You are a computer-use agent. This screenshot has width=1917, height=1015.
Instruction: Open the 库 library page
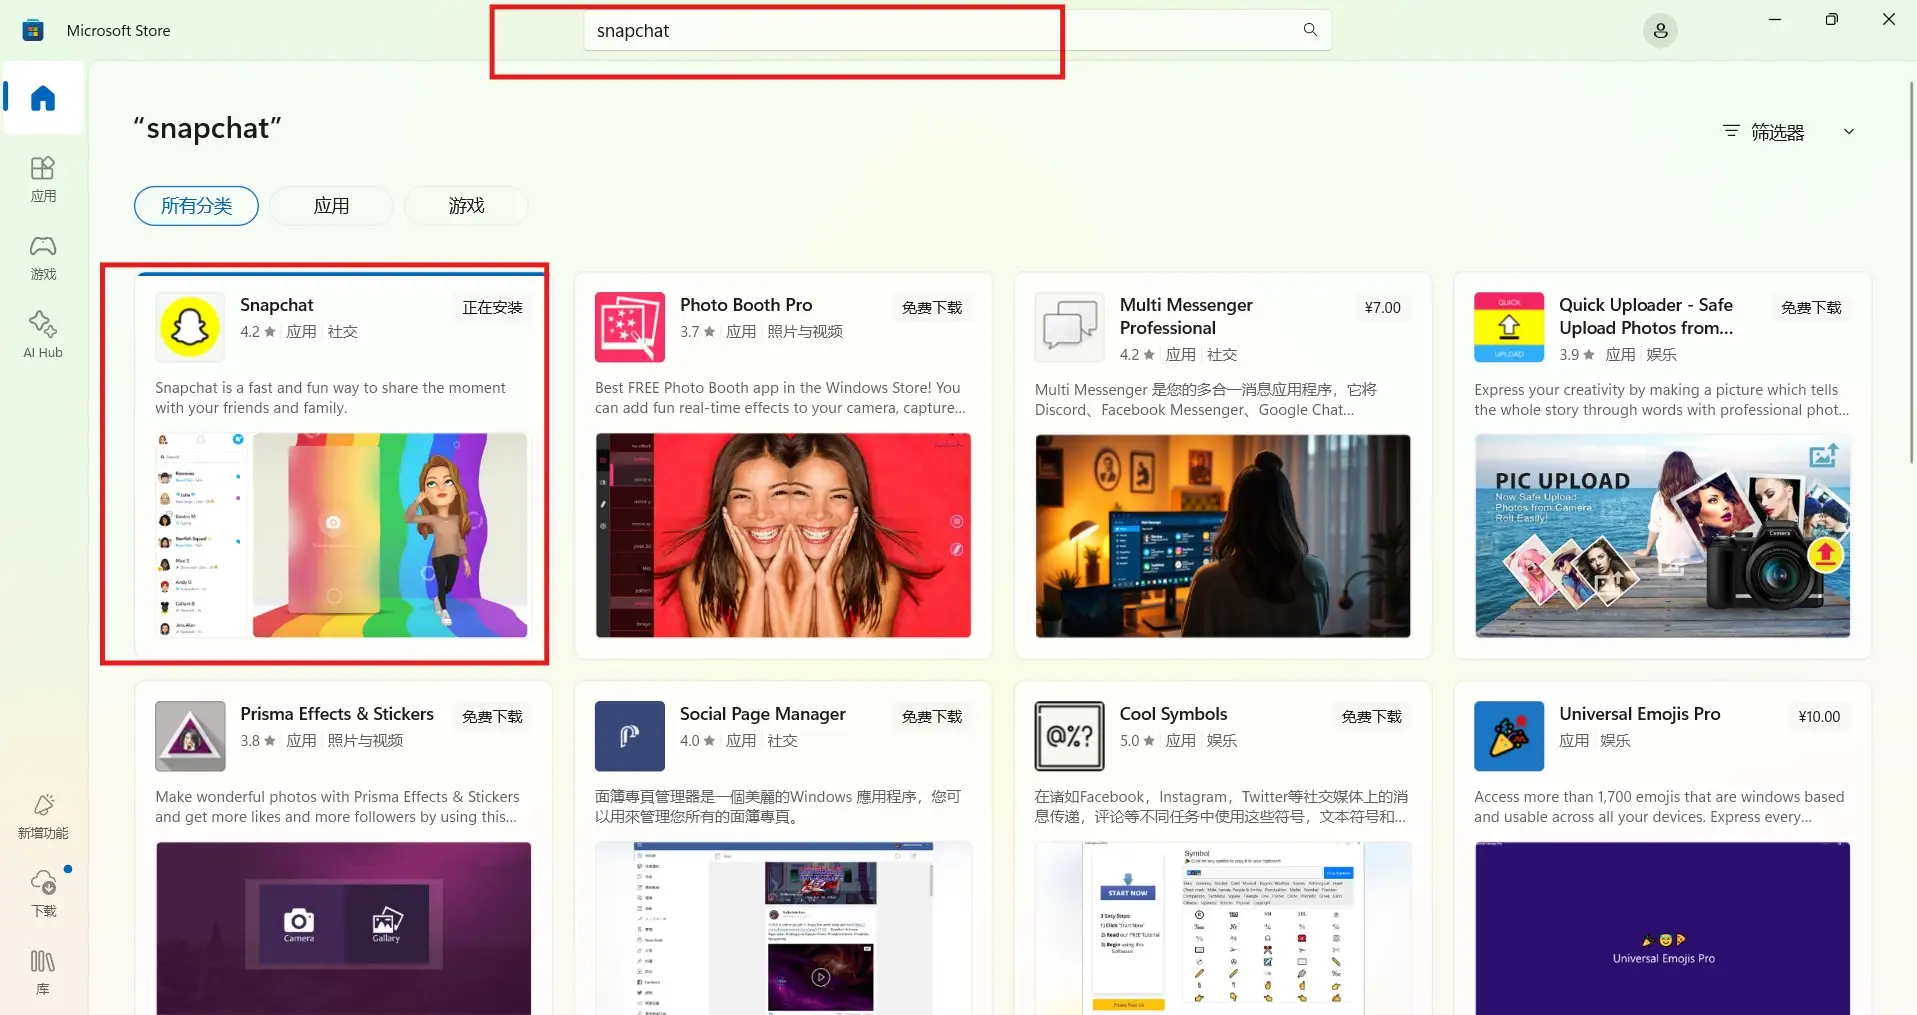coord(43,972)
